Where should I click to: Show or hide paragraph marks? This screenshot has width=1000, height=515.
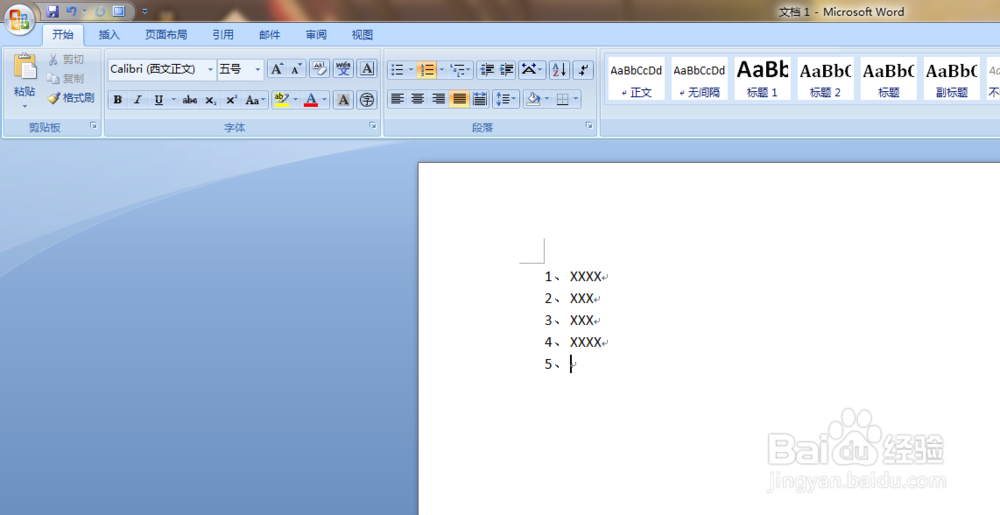[x=583, y=69]
